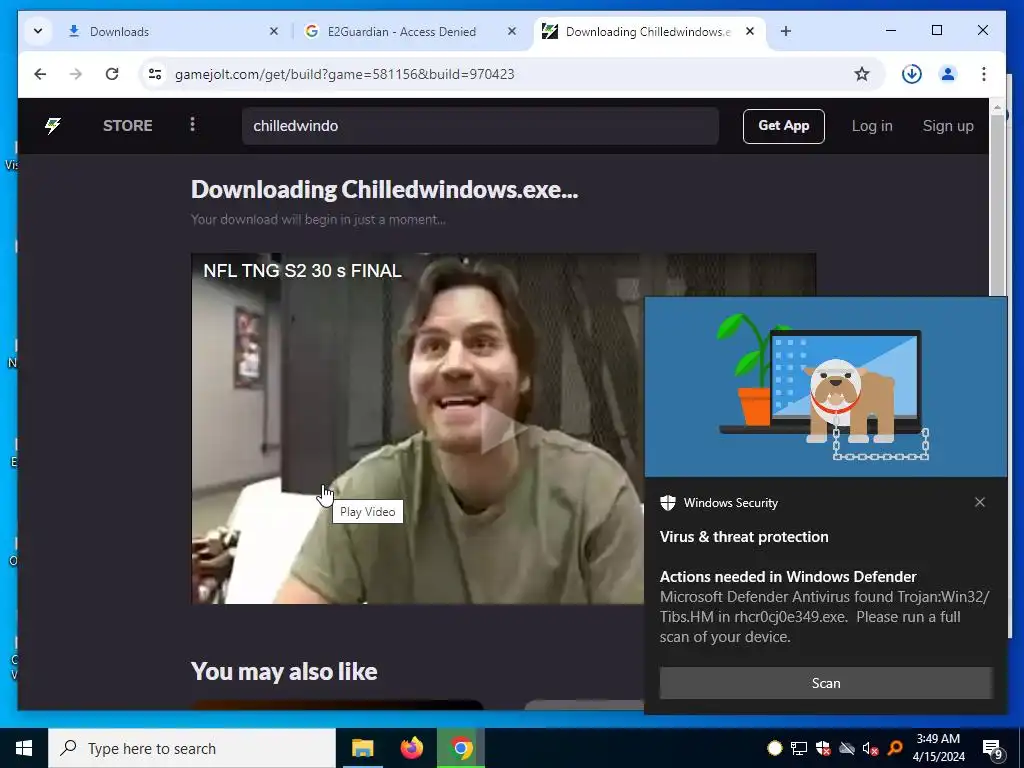Open the Windows Start menu
Image resolution: width=1024 pixels, height=768 pixels.
(24, 748)
